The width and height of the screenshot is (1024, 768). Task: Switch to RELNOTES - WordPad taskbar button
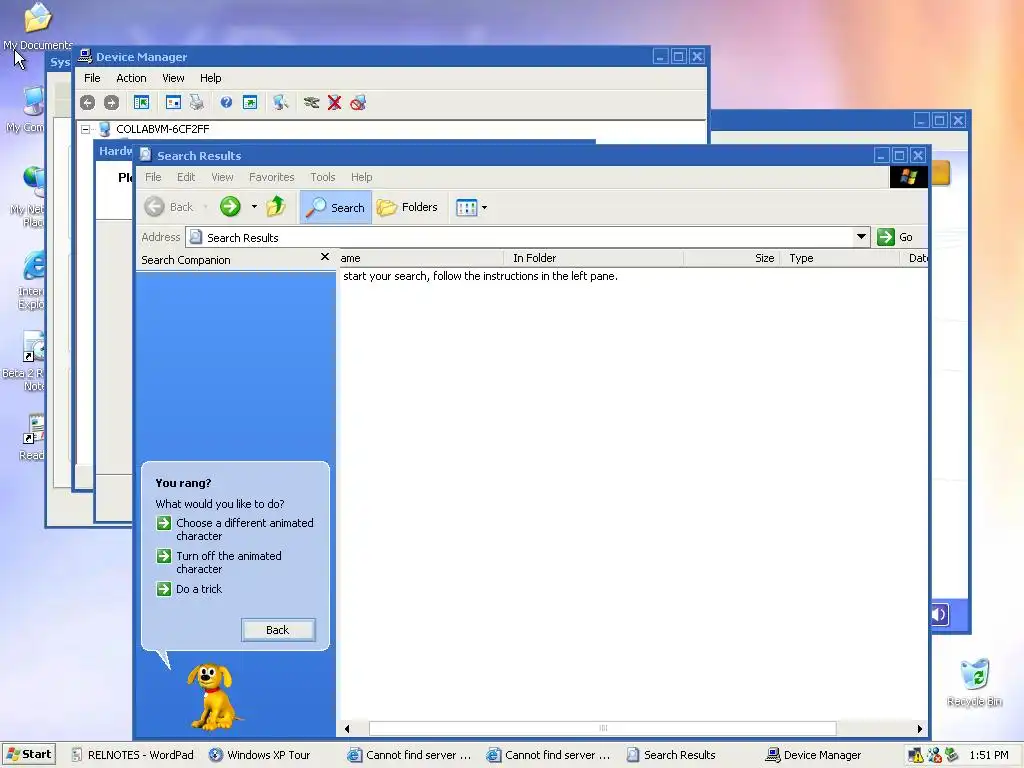tap(133, 755)
